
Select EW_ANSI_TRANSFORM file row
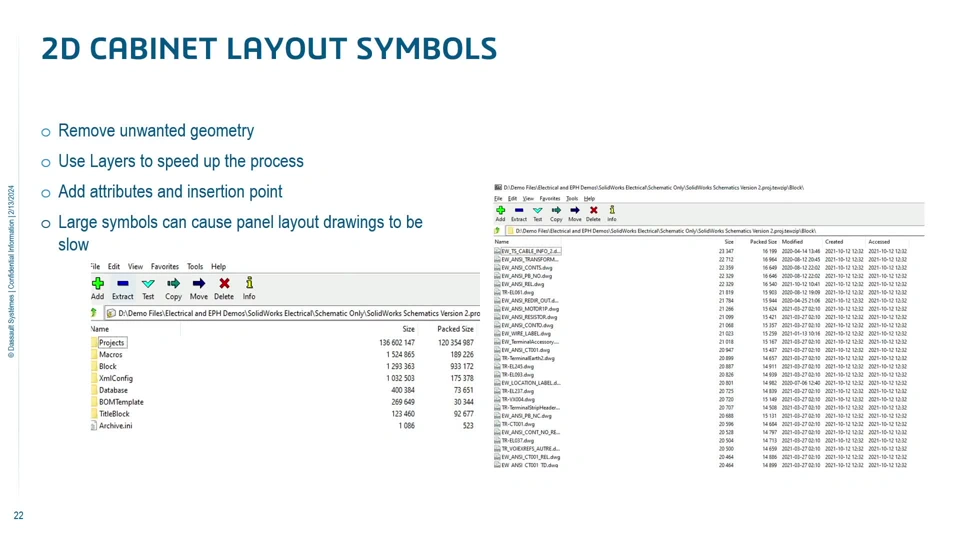701,260
